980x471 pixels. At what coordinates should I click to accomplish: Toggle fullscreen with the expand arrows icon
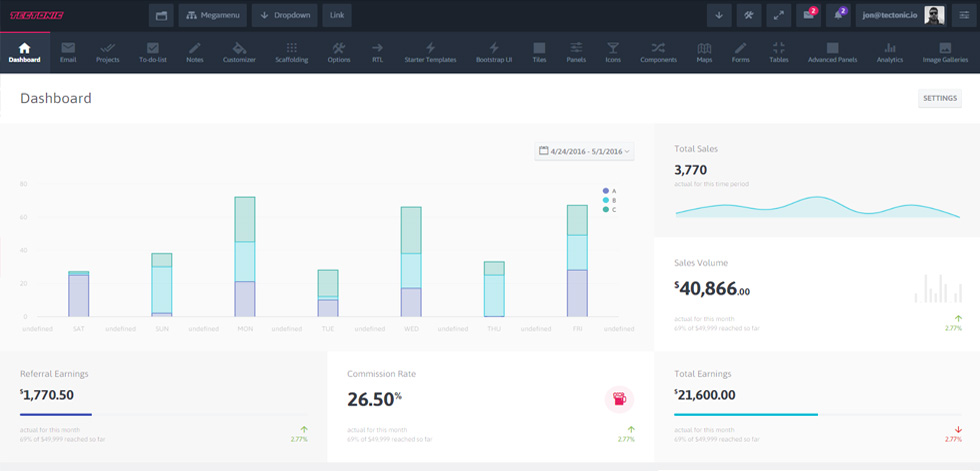tap(779, 16)
